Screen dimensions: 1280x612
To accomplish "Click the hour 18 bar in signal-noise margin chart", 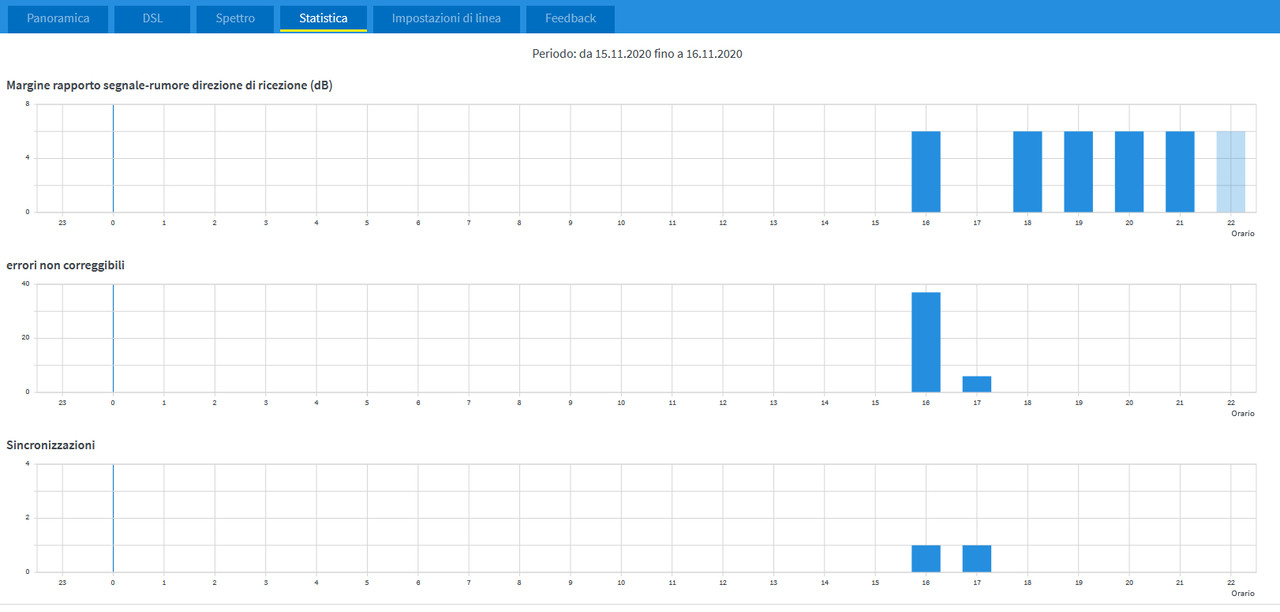I will [1027, 172].
